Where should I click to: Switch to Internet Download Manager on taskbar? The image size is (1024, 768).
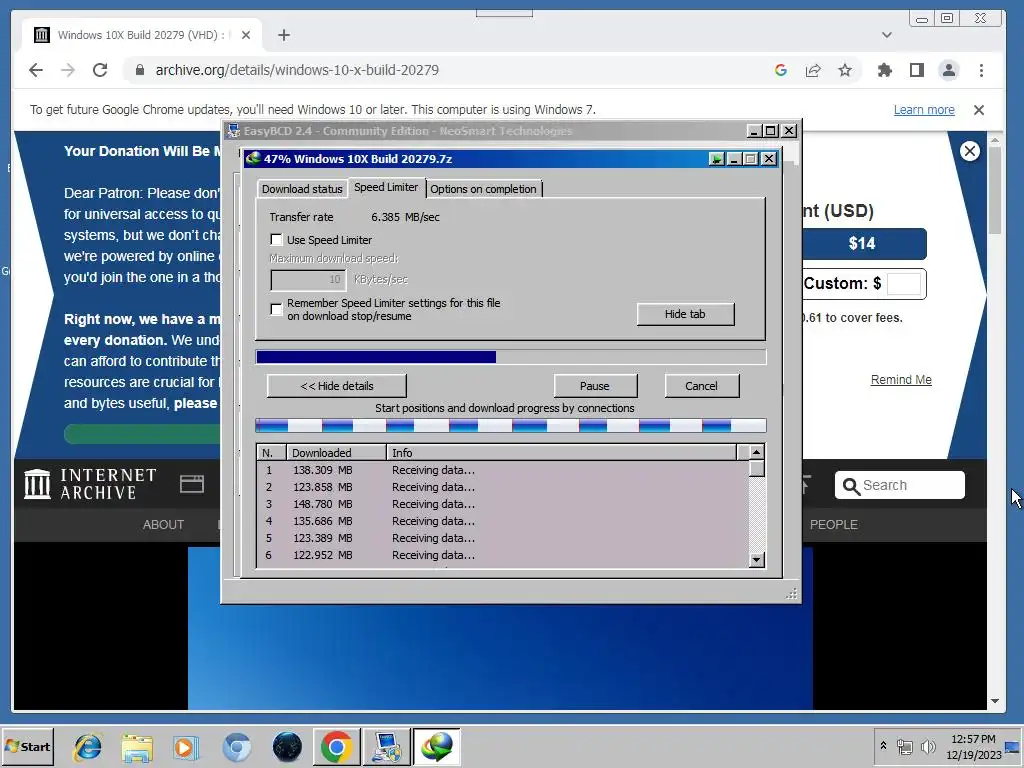[x=437, y=746]
